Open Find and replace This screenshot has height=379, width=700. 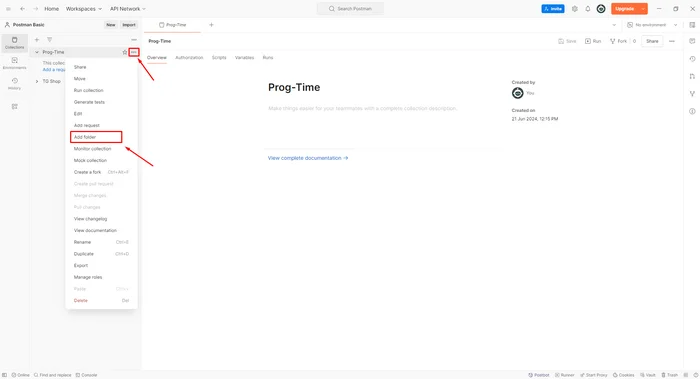52,375
